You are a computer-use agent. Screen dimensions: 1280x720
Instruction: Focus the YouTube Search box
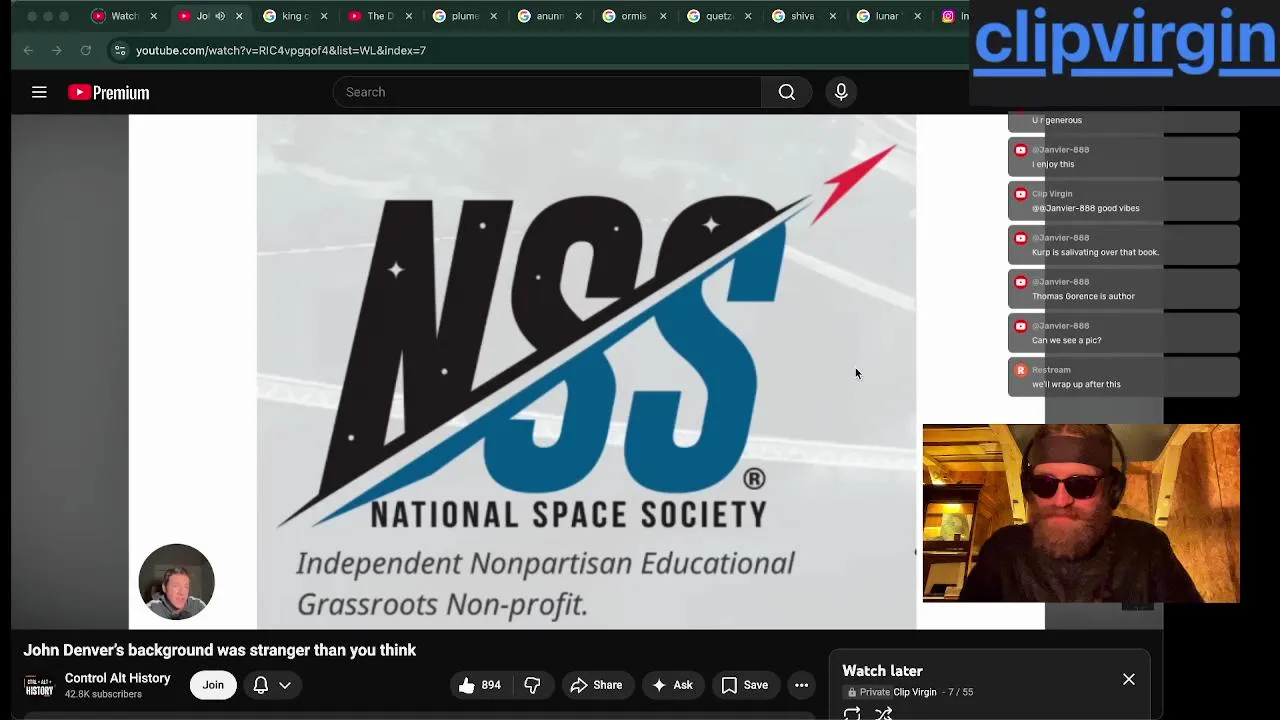coord(547,92)
